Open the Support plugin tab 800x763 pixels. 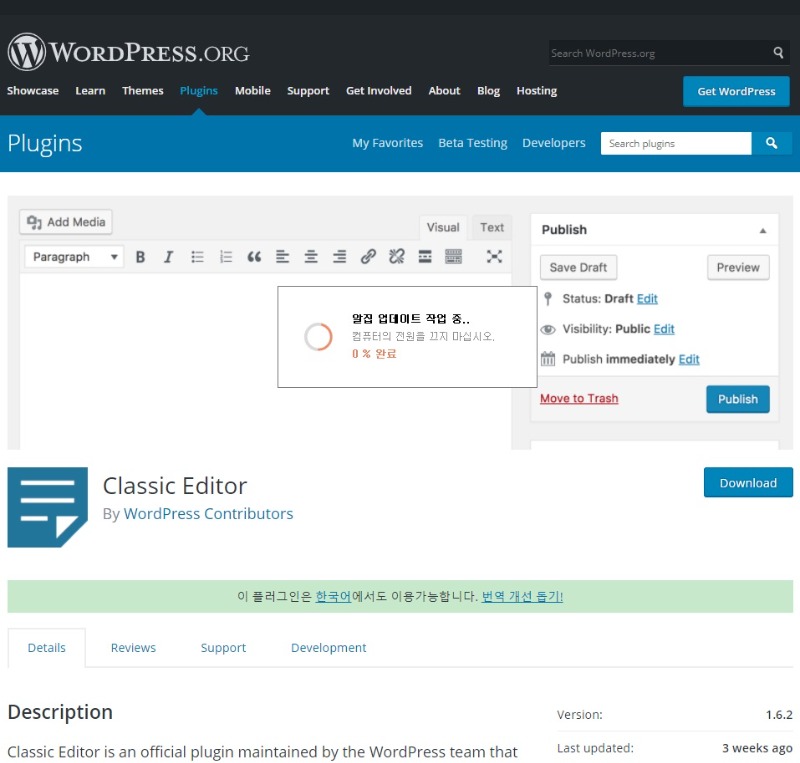coord(223,648)
